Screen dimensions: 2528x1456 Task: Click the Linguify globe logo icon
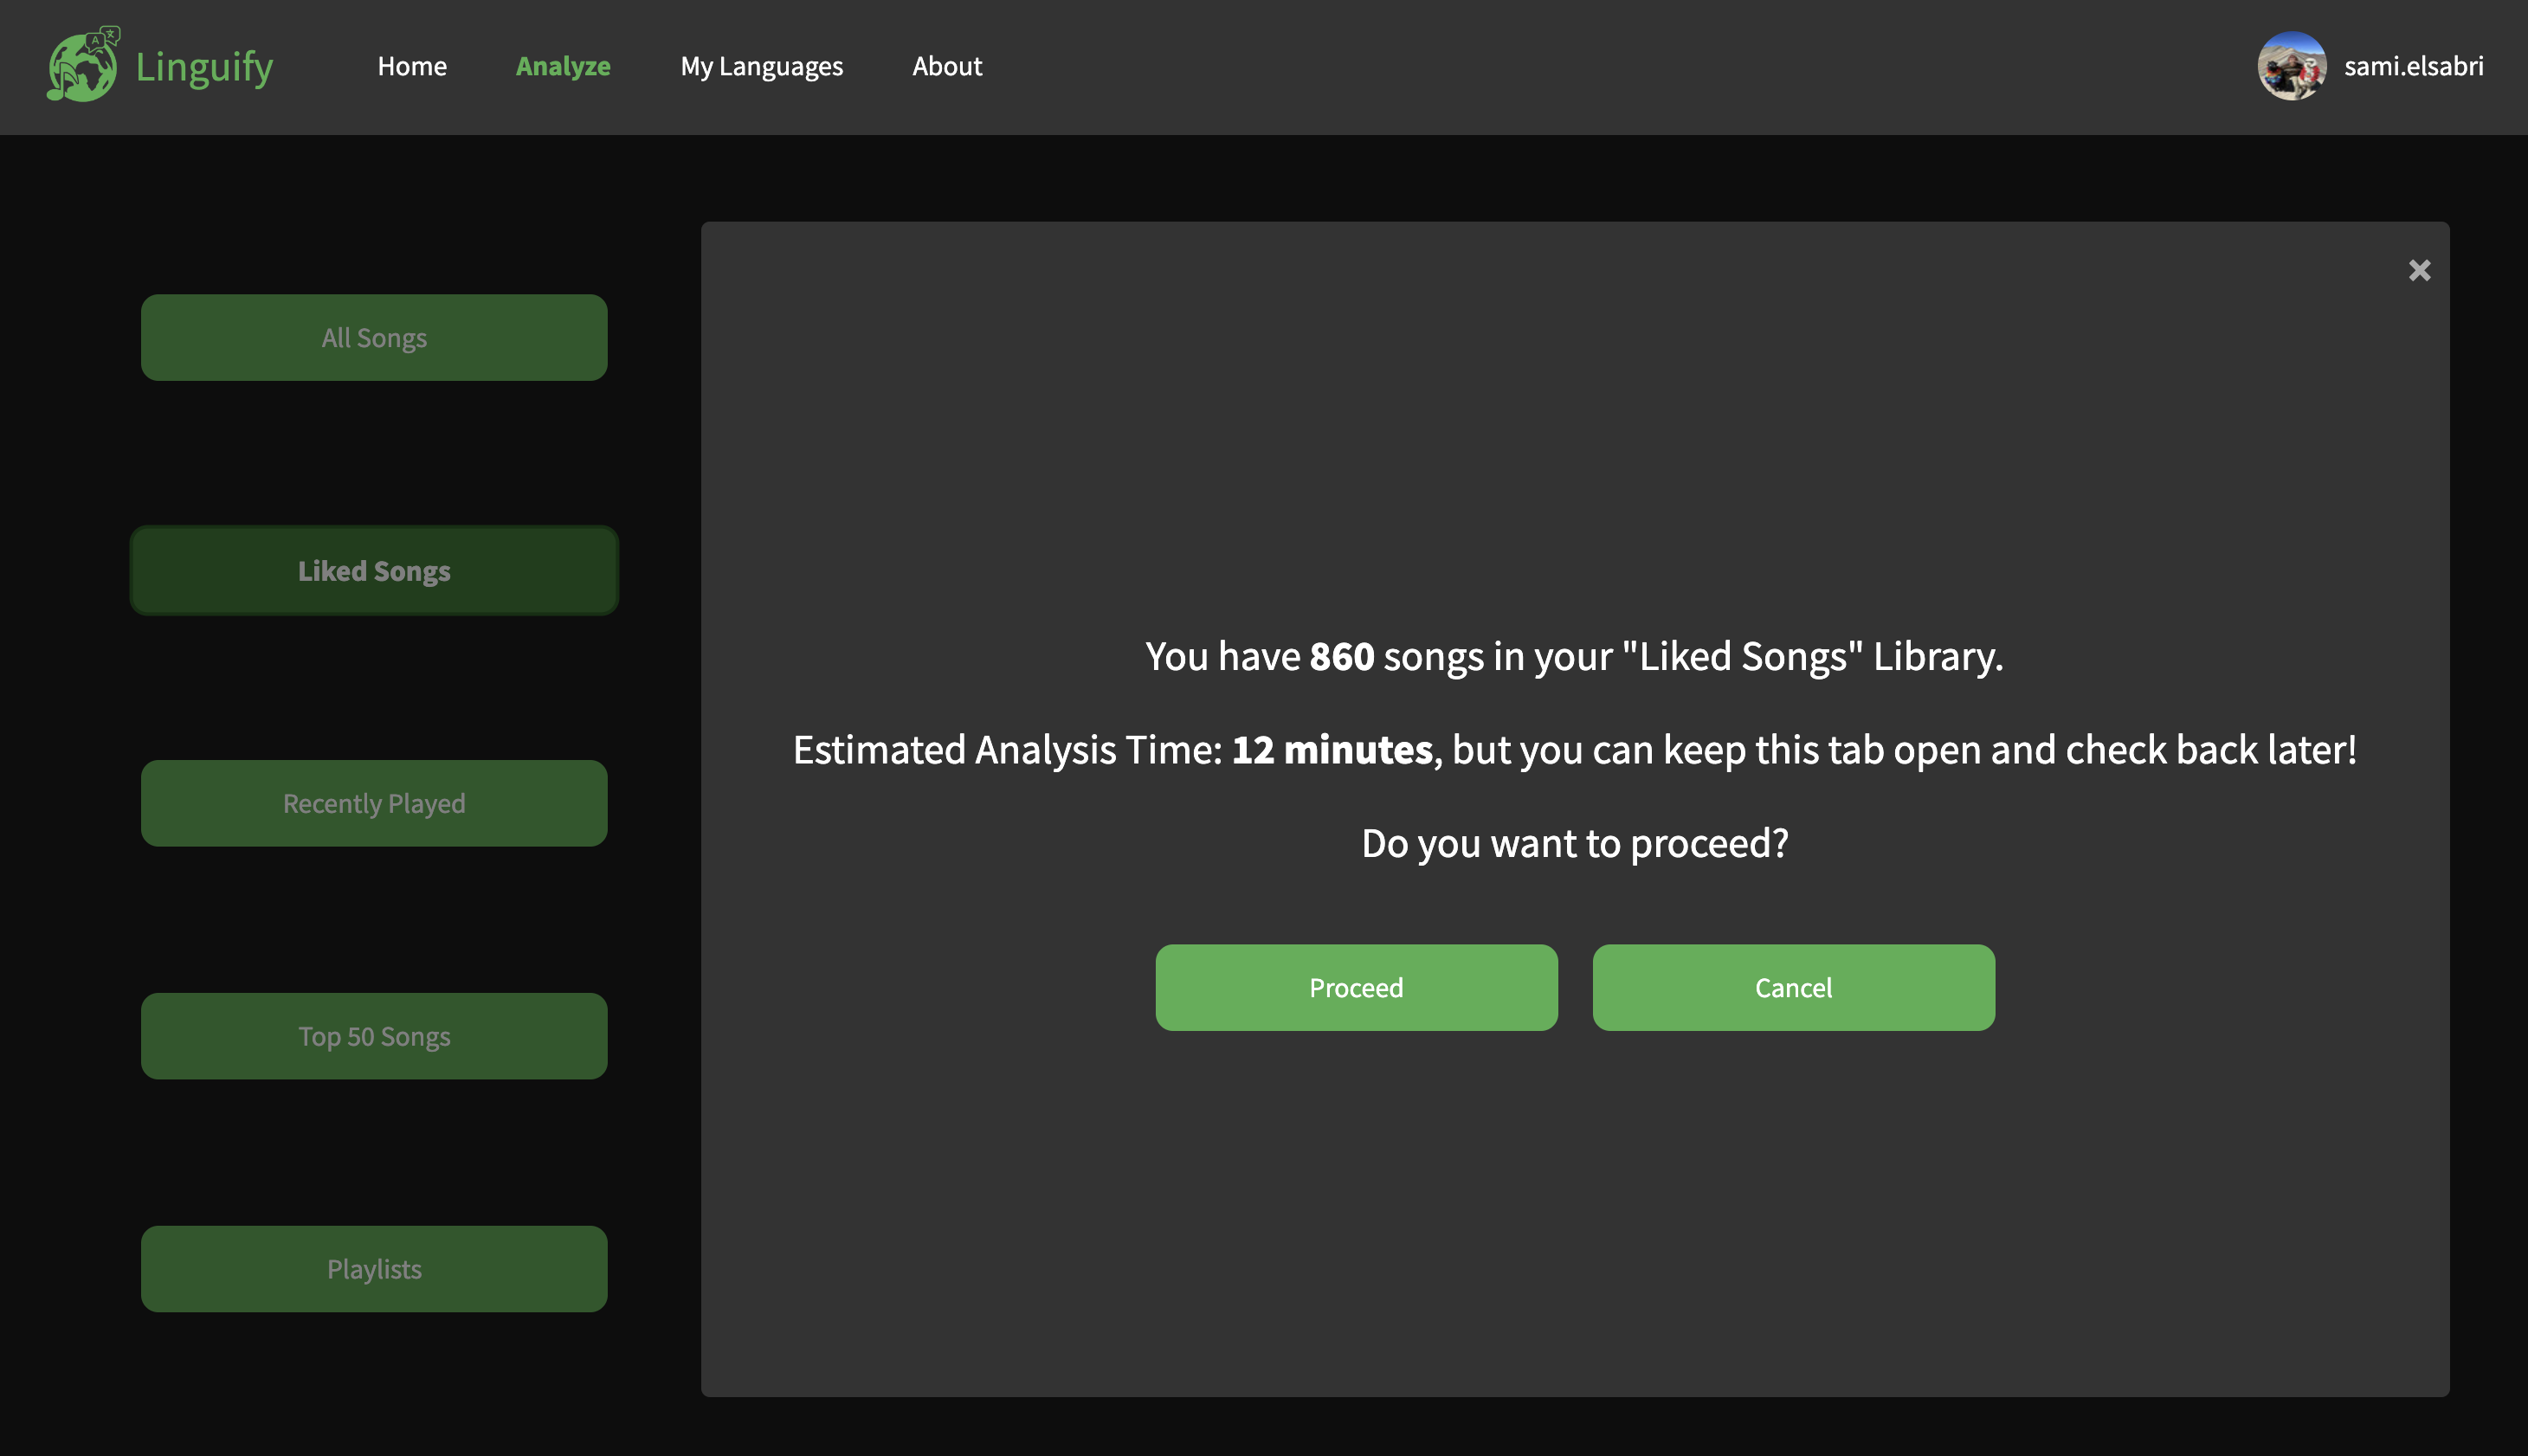click(x=82, y=66)
